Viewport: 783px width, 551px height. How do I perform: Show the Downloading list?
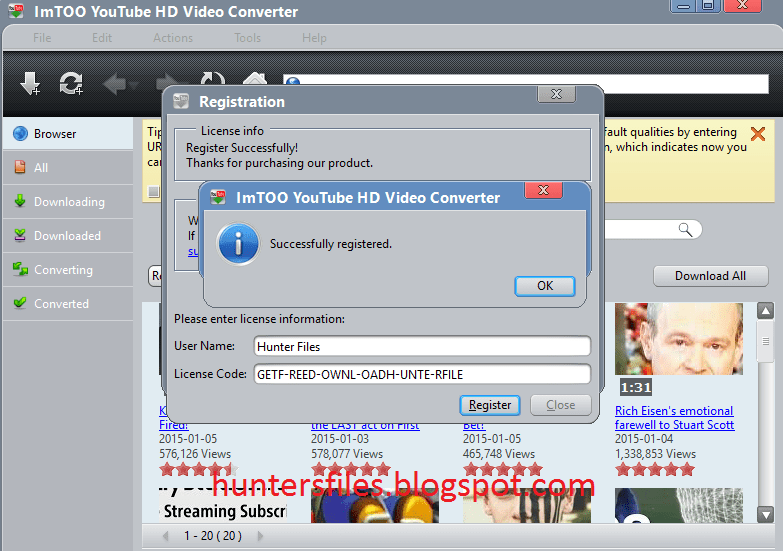point(68,202)
